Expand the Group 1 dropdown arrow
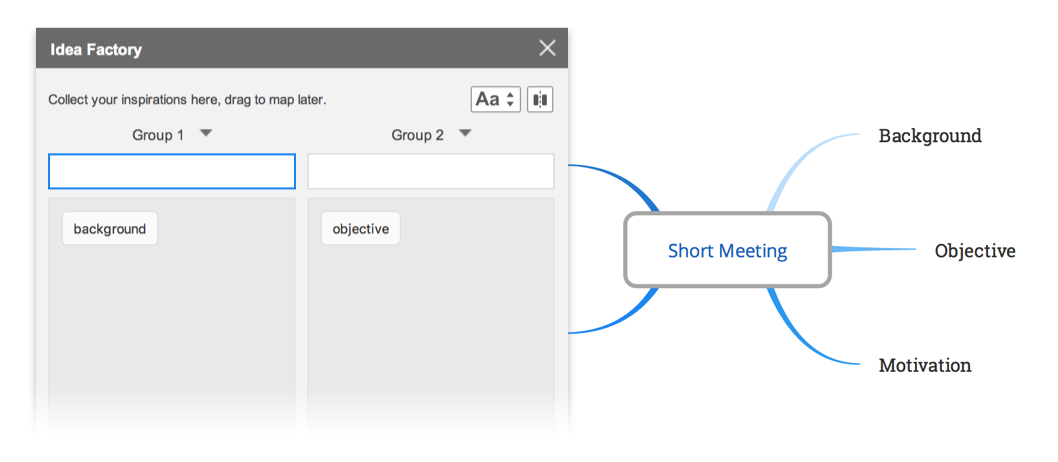 (x=206, y=133)
